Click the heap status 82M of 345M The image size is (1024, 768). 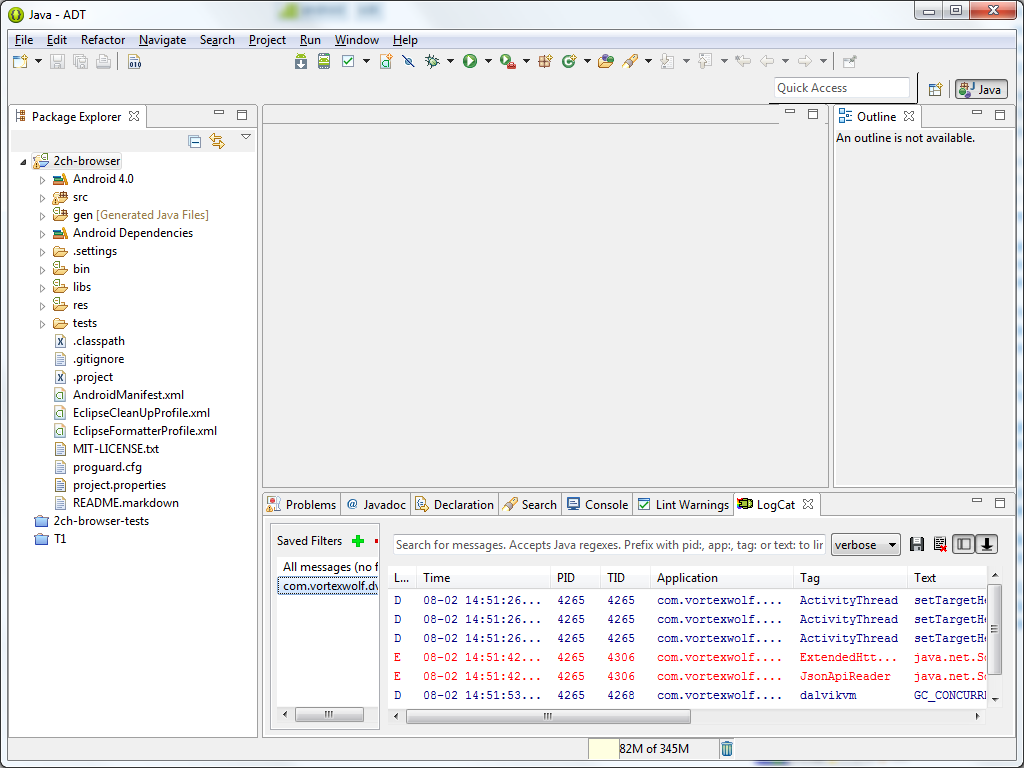point(654,748)
